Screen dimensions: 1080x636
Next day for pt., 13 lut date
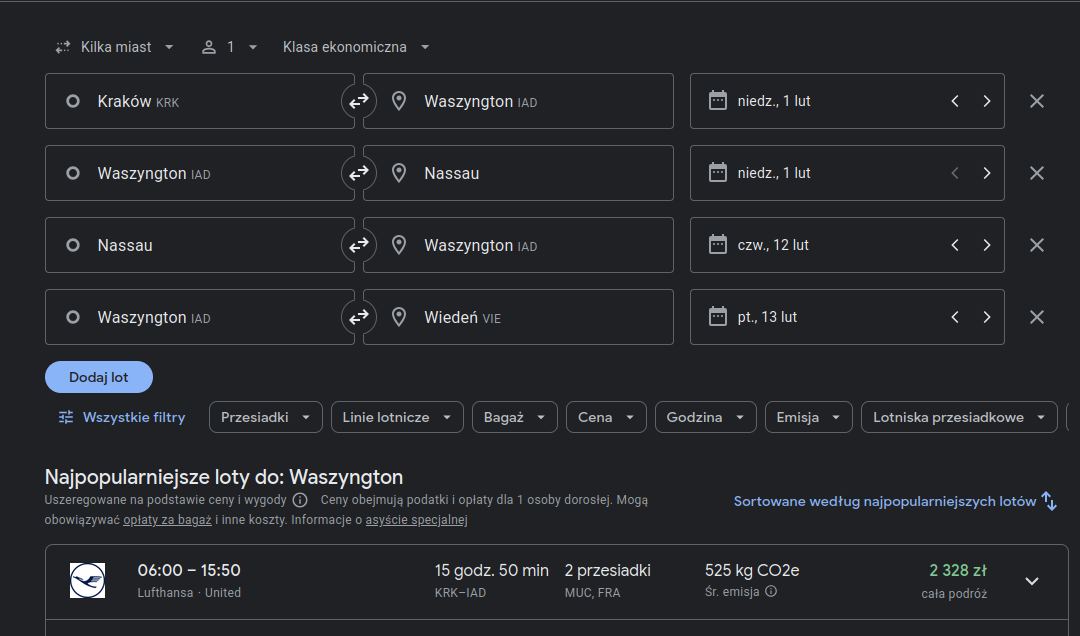(x=987, y=317)
